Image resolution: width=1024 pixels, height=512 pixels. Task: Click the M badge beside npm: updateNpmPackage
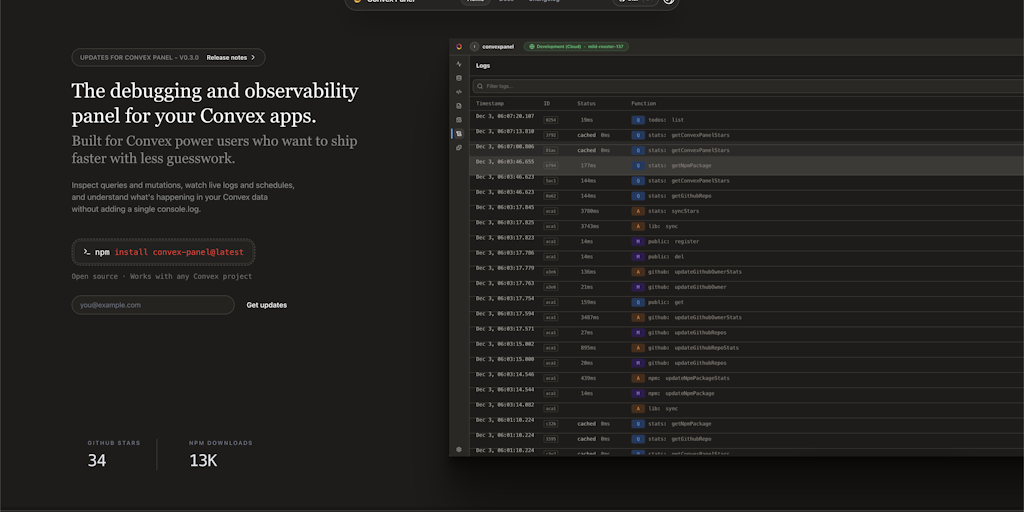(638, 393)
